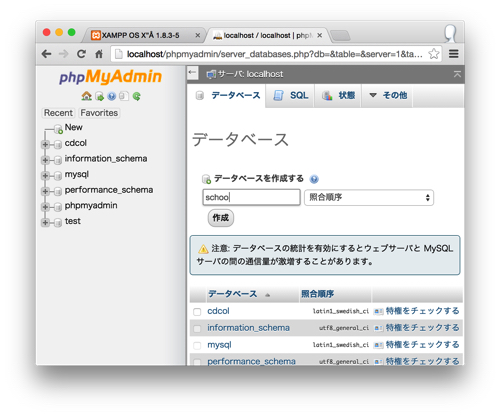Open the collation (照合順序) dropdown
Viewport: 500px width, 416px height.
click(x=369, y=197)
